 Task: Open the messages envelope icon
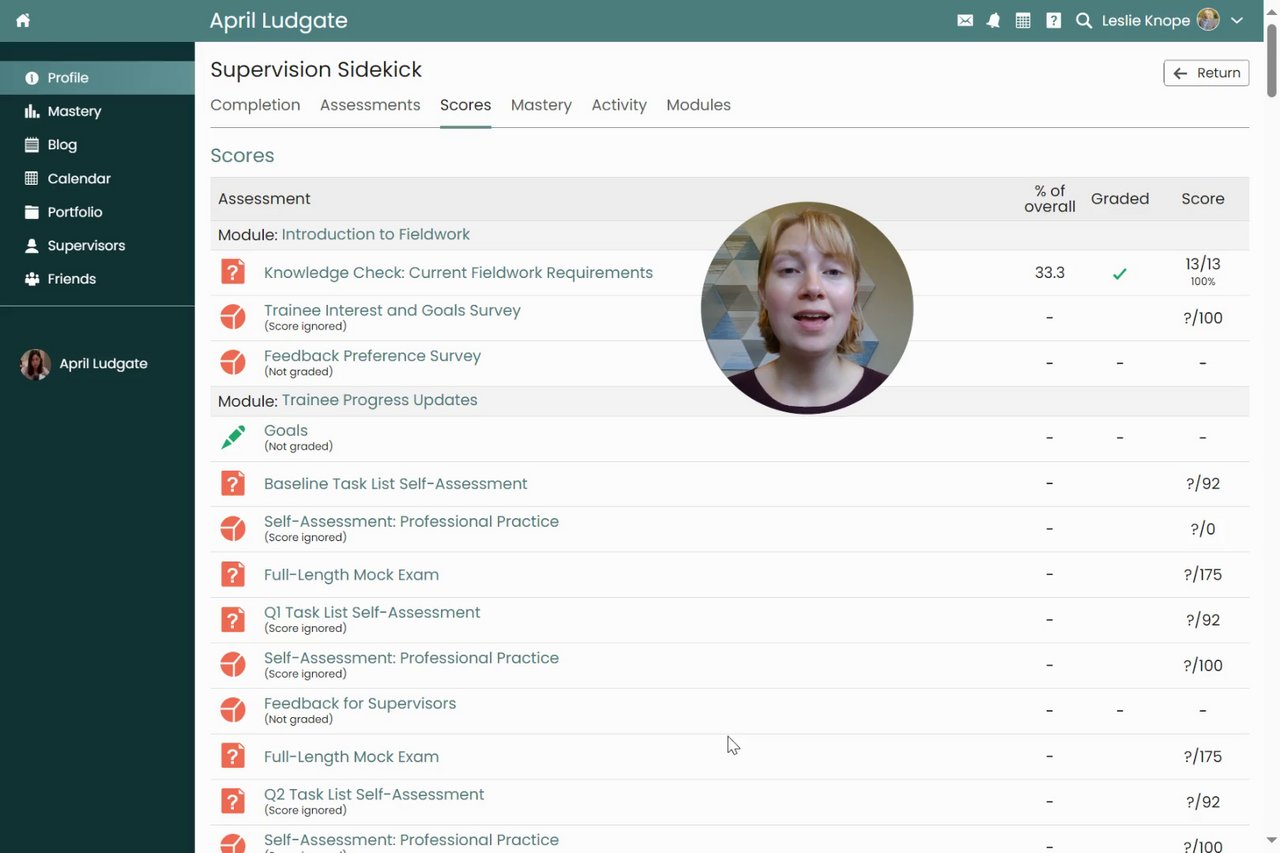coord(965,20)
